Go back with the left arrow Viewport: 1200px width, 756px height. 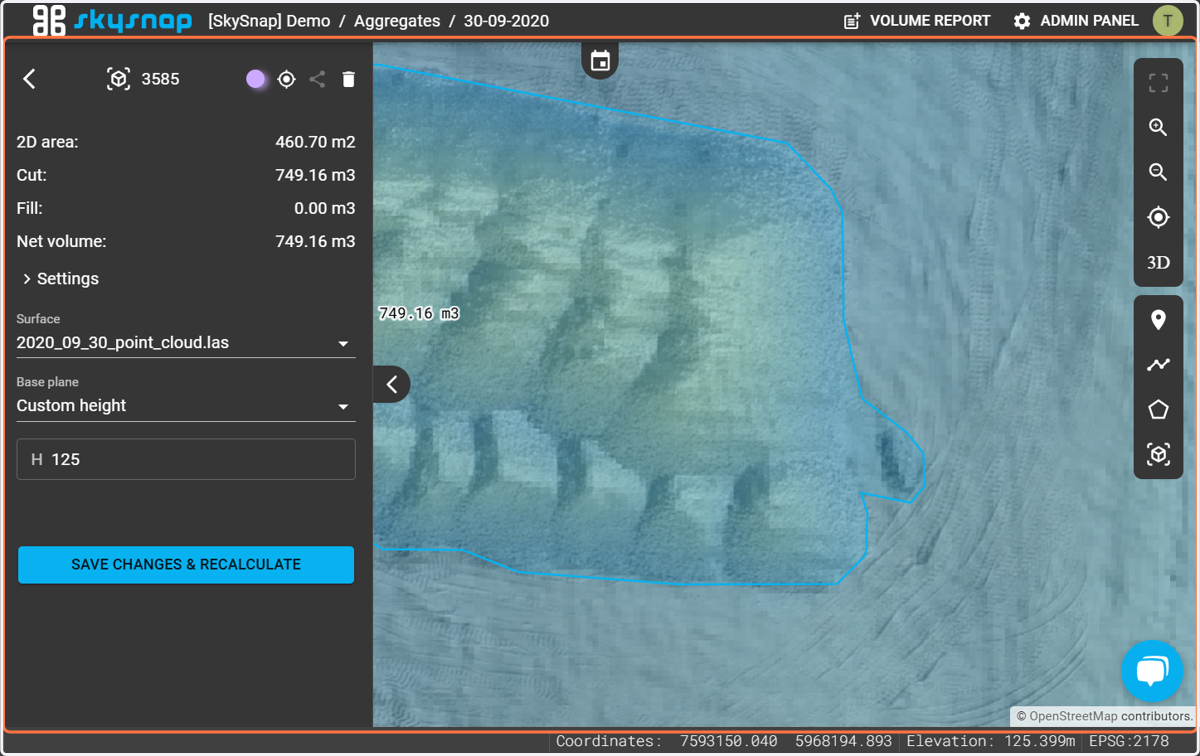click(x=30, y=79)
